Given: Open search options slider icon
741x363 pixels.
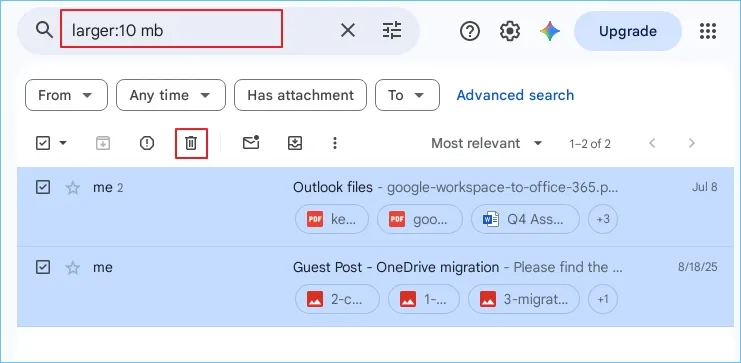Looking at the screenshot, I should click(x=392, y=31).
